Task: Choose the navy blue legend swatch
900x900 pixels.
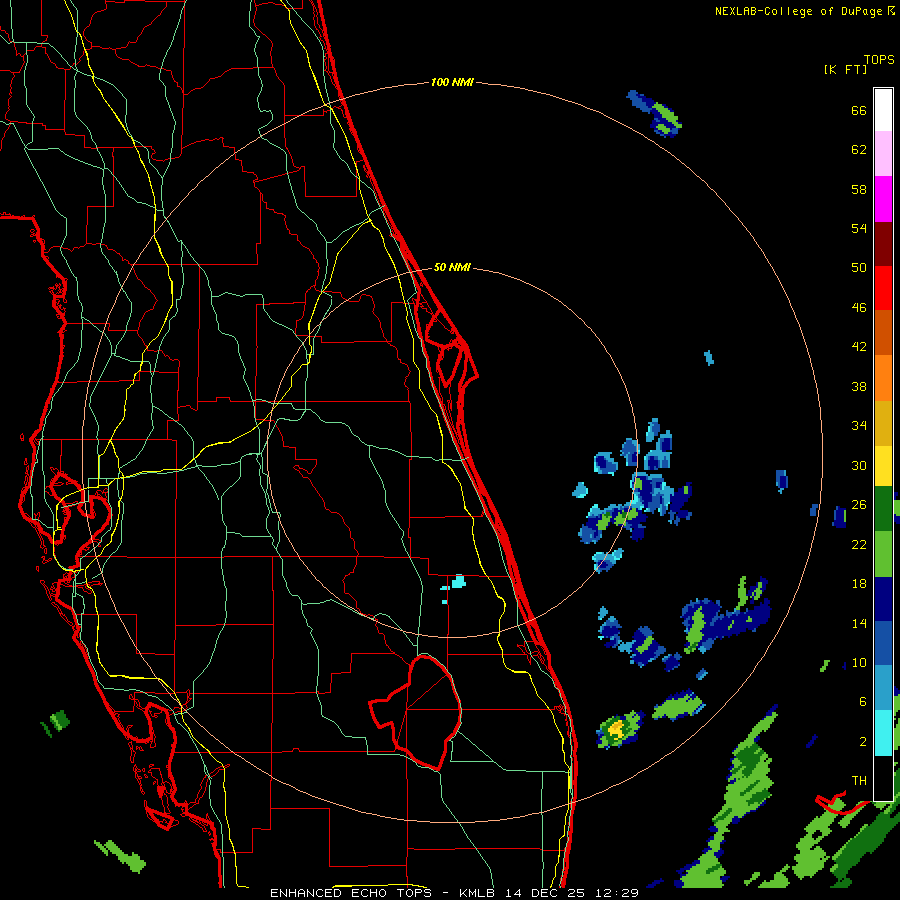Action: point(883,599)
